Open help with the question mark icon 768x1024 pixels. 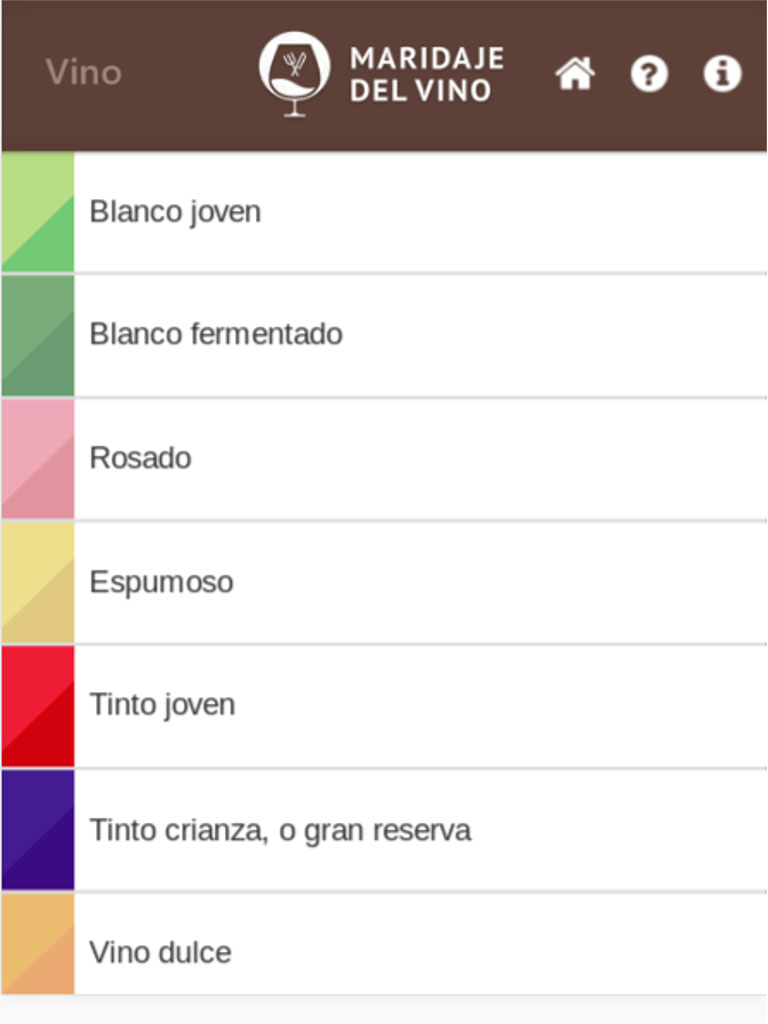(649, 73)
